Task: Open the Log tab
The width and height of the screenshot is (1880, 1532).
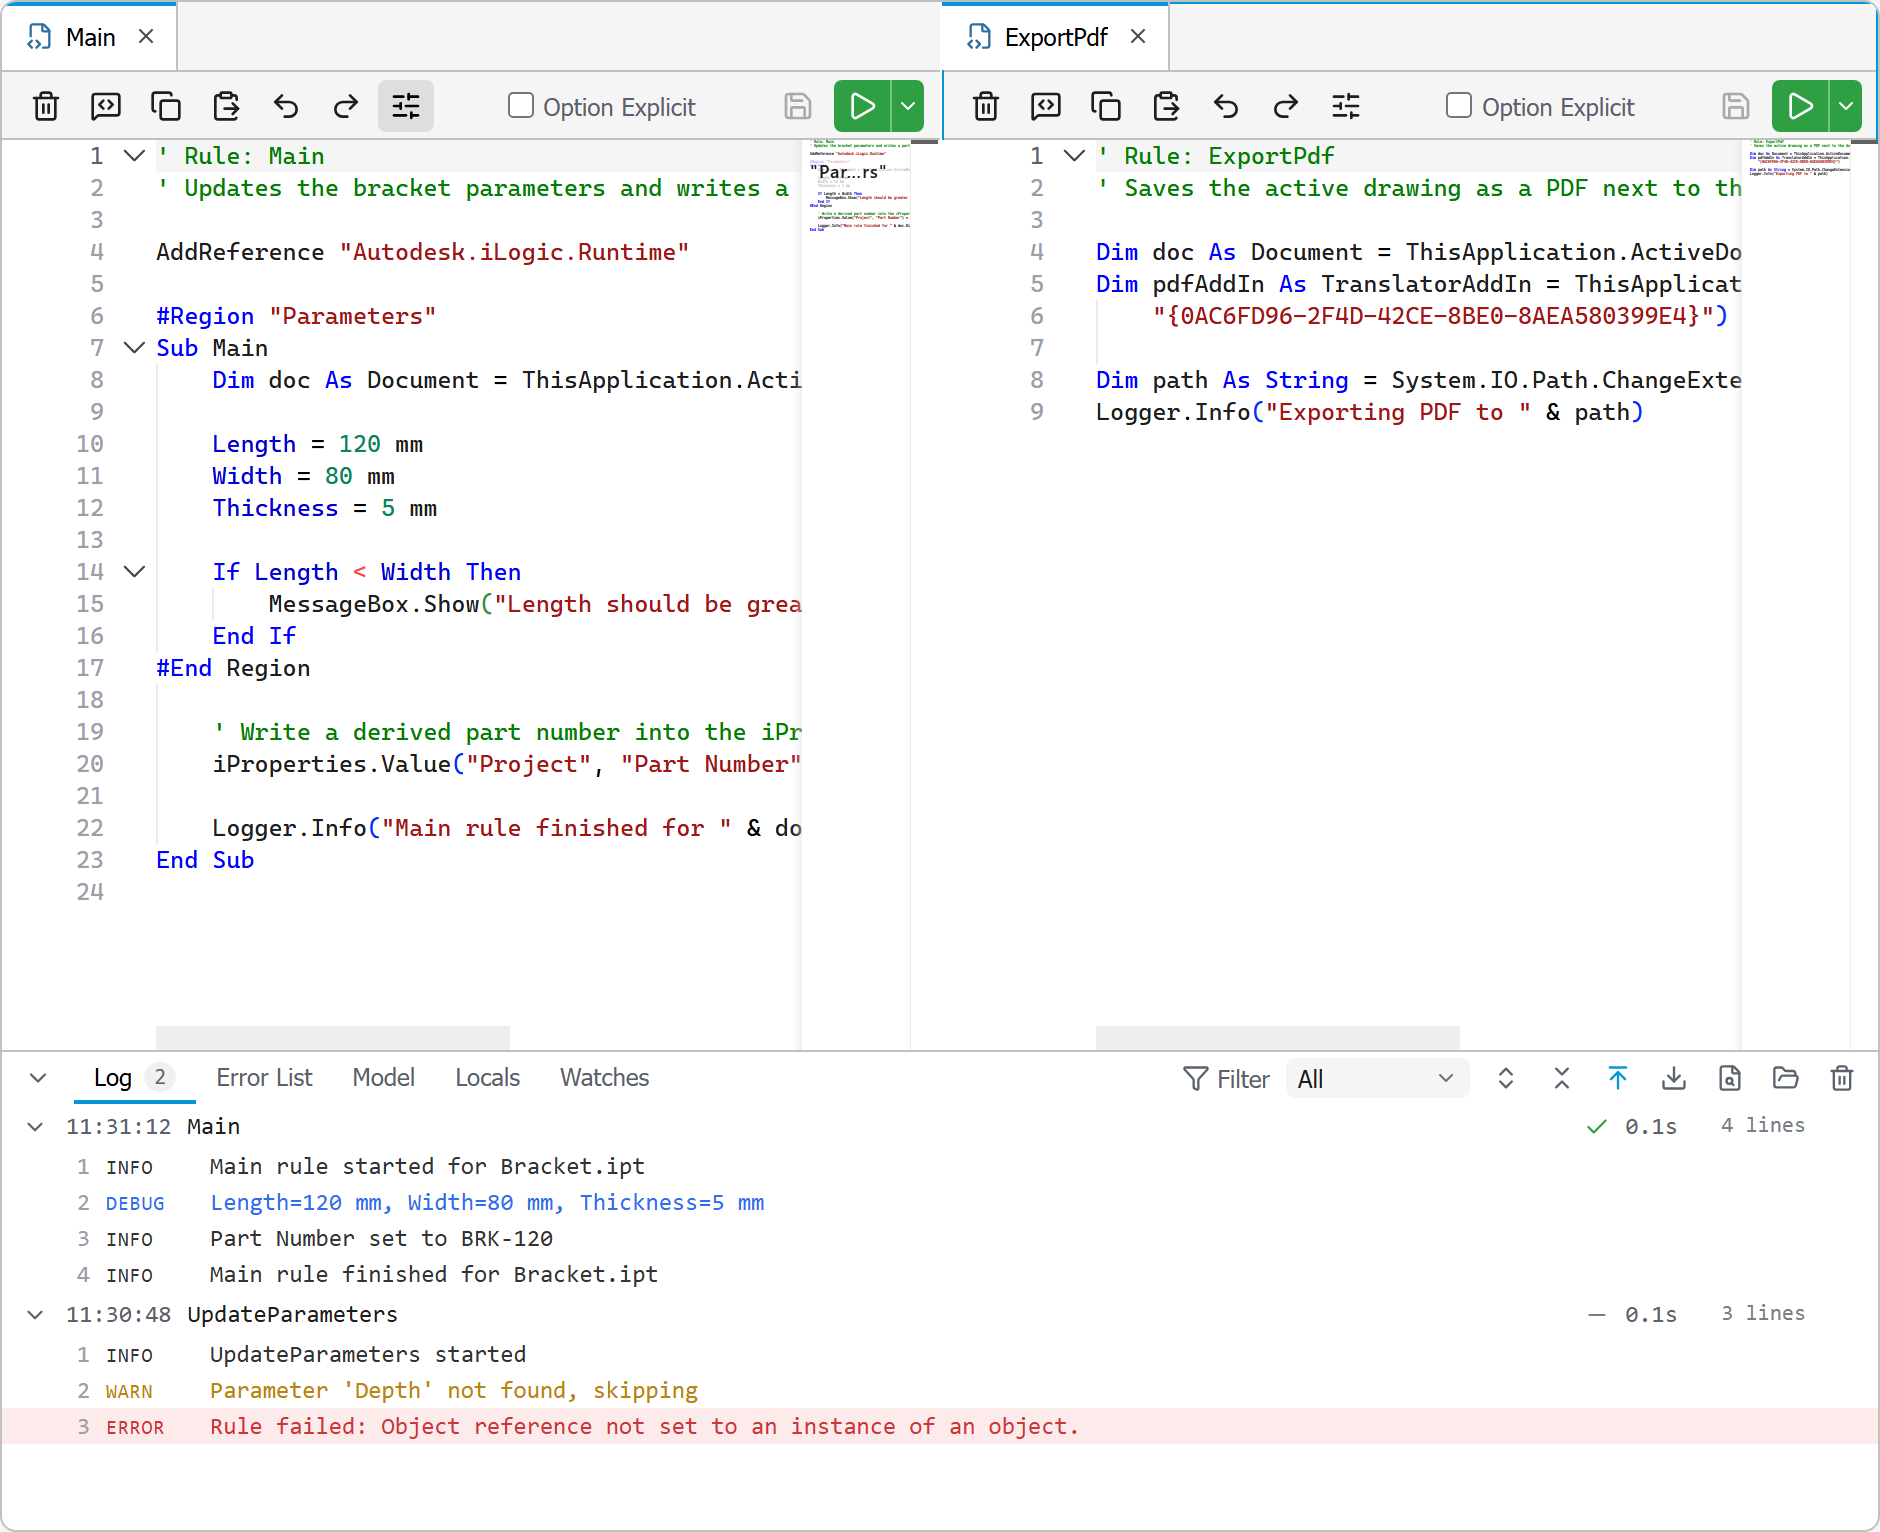Action: (134, 1078)
